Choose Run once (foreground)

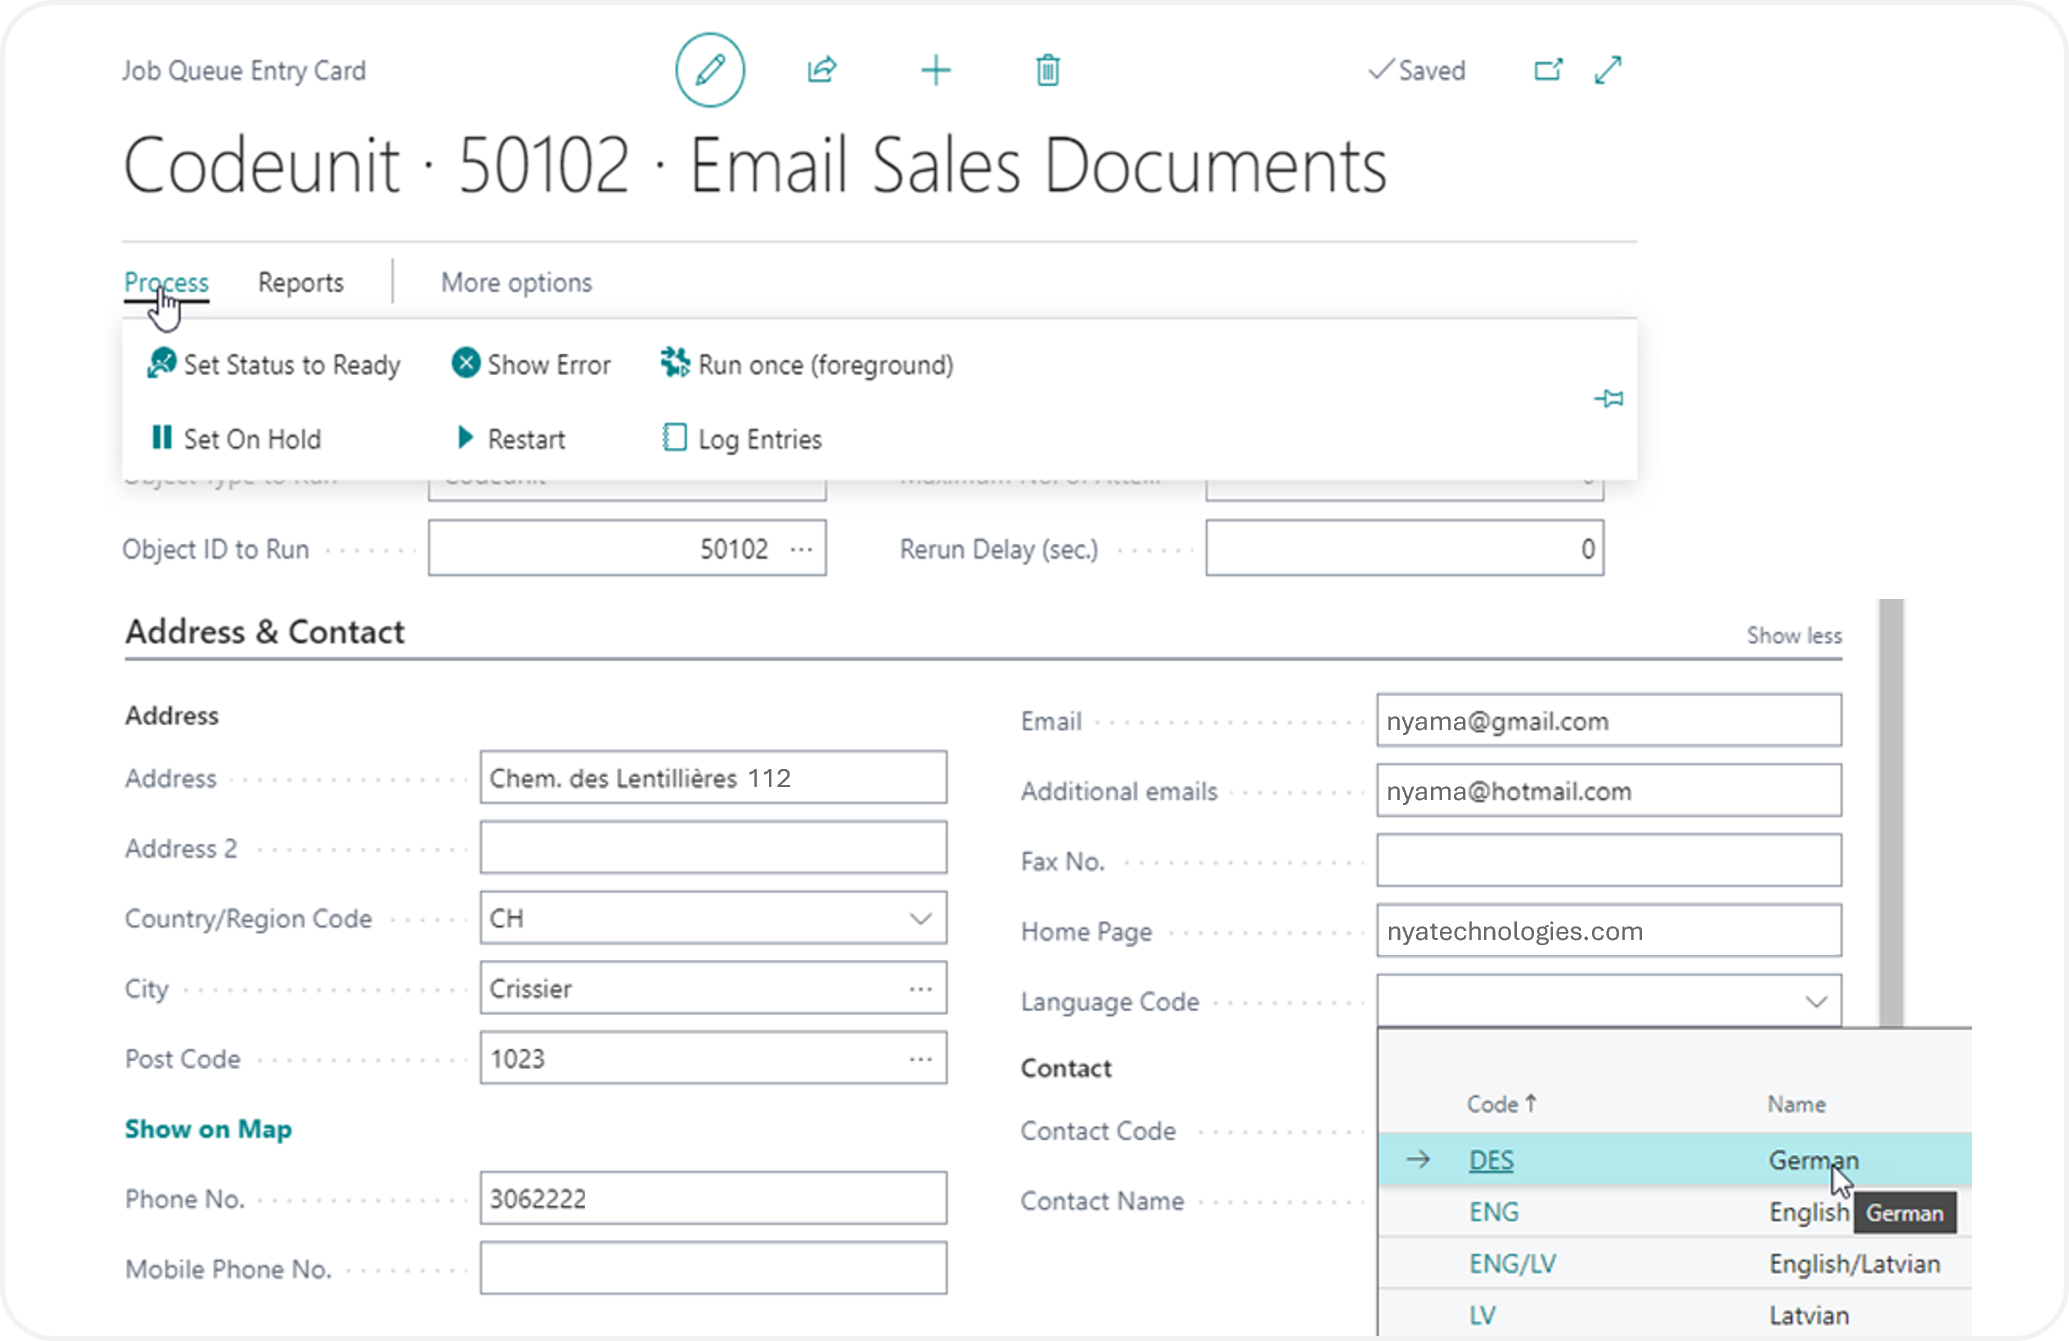807,365
